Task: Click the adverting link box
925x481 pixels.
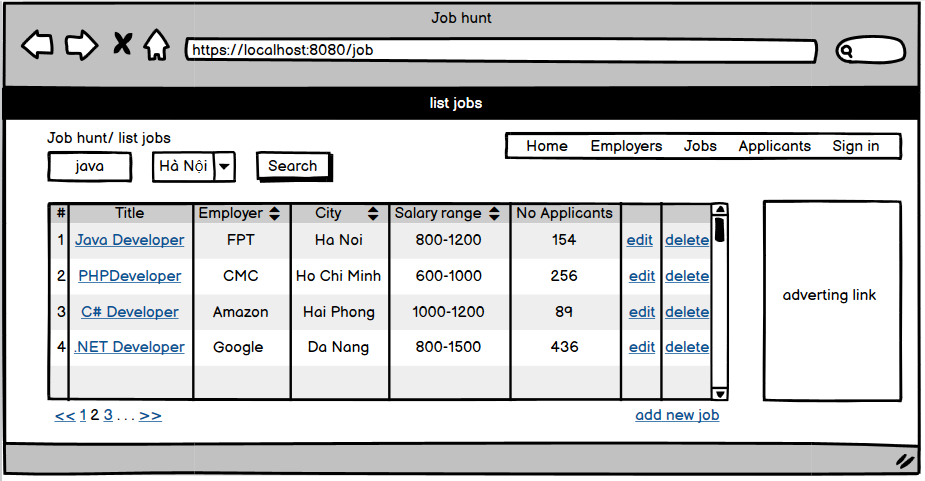Action: click(x=832, y=301)
